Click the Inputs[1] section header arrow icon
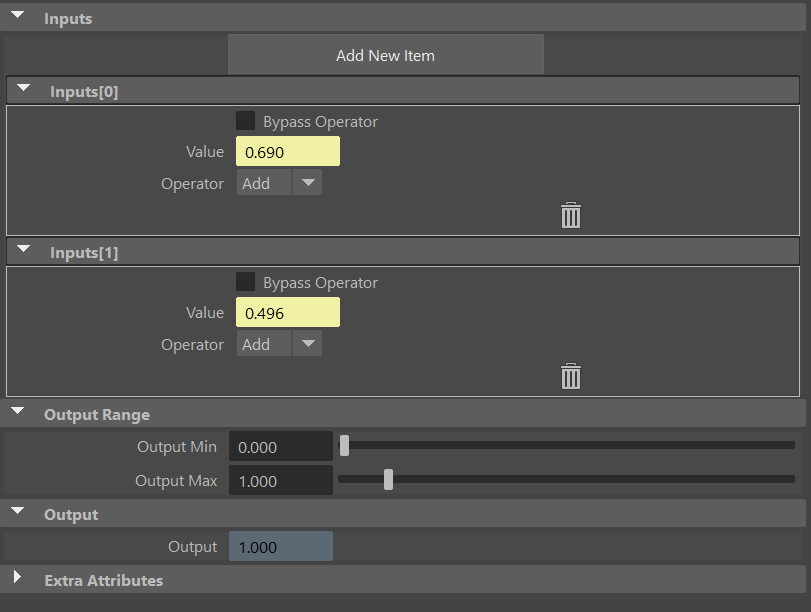This screenshot has width=811, height=612. (23, 250)
